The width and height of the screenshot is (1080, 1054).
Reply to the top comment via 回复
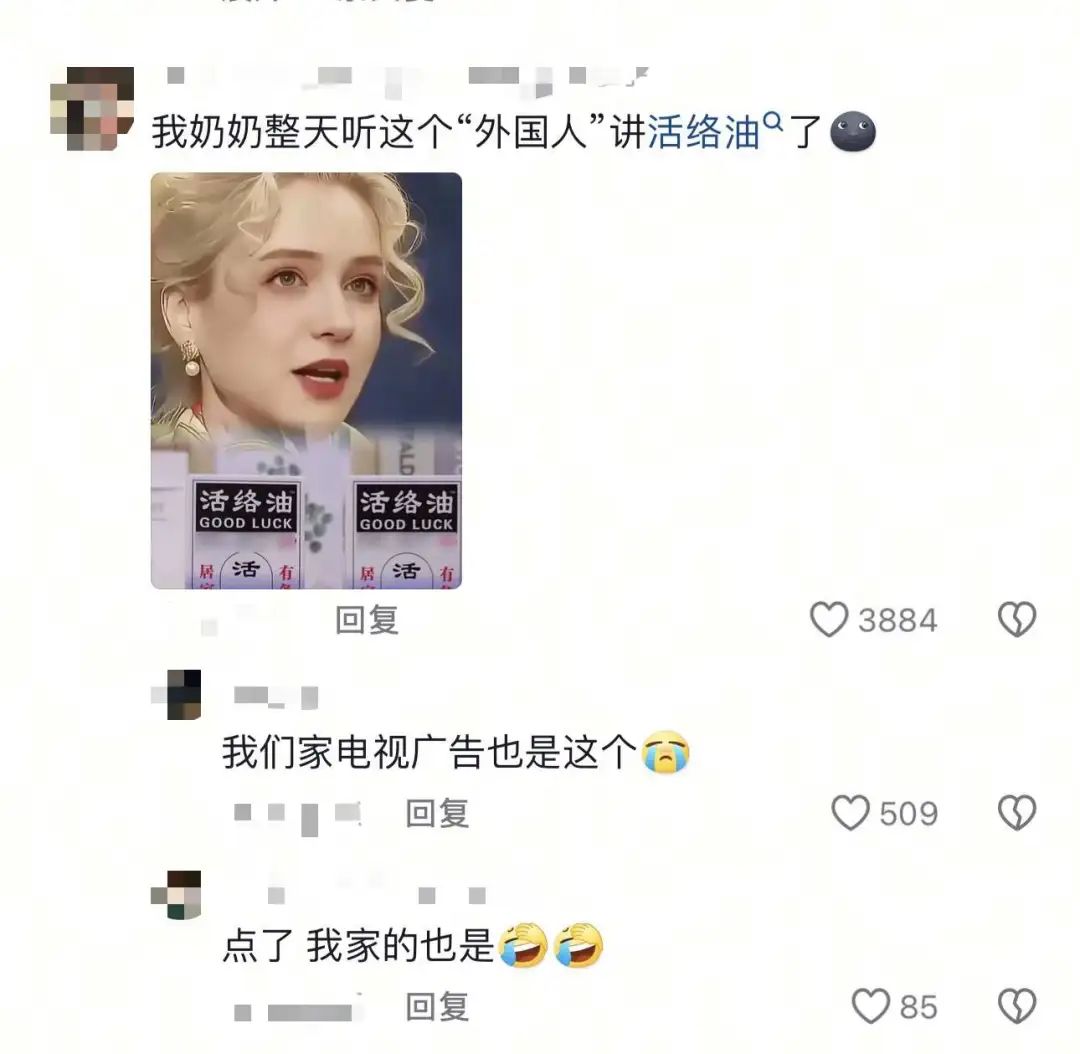366,620
